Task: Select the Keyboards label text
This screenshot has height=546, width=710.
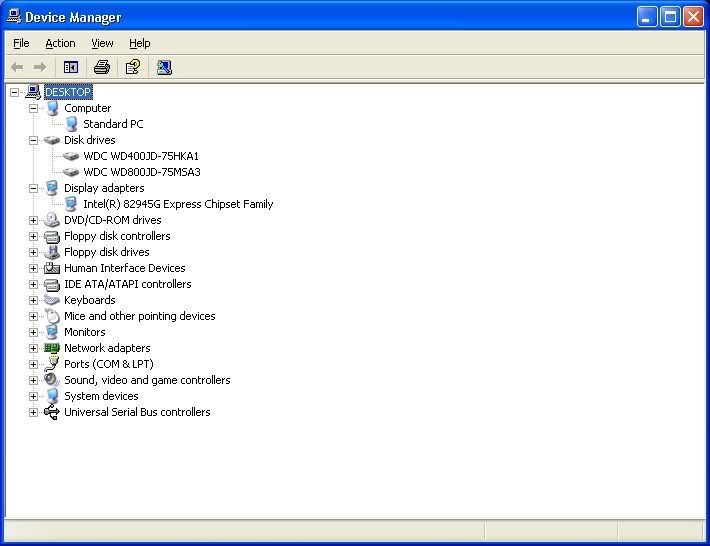Action: click(90, 300)
